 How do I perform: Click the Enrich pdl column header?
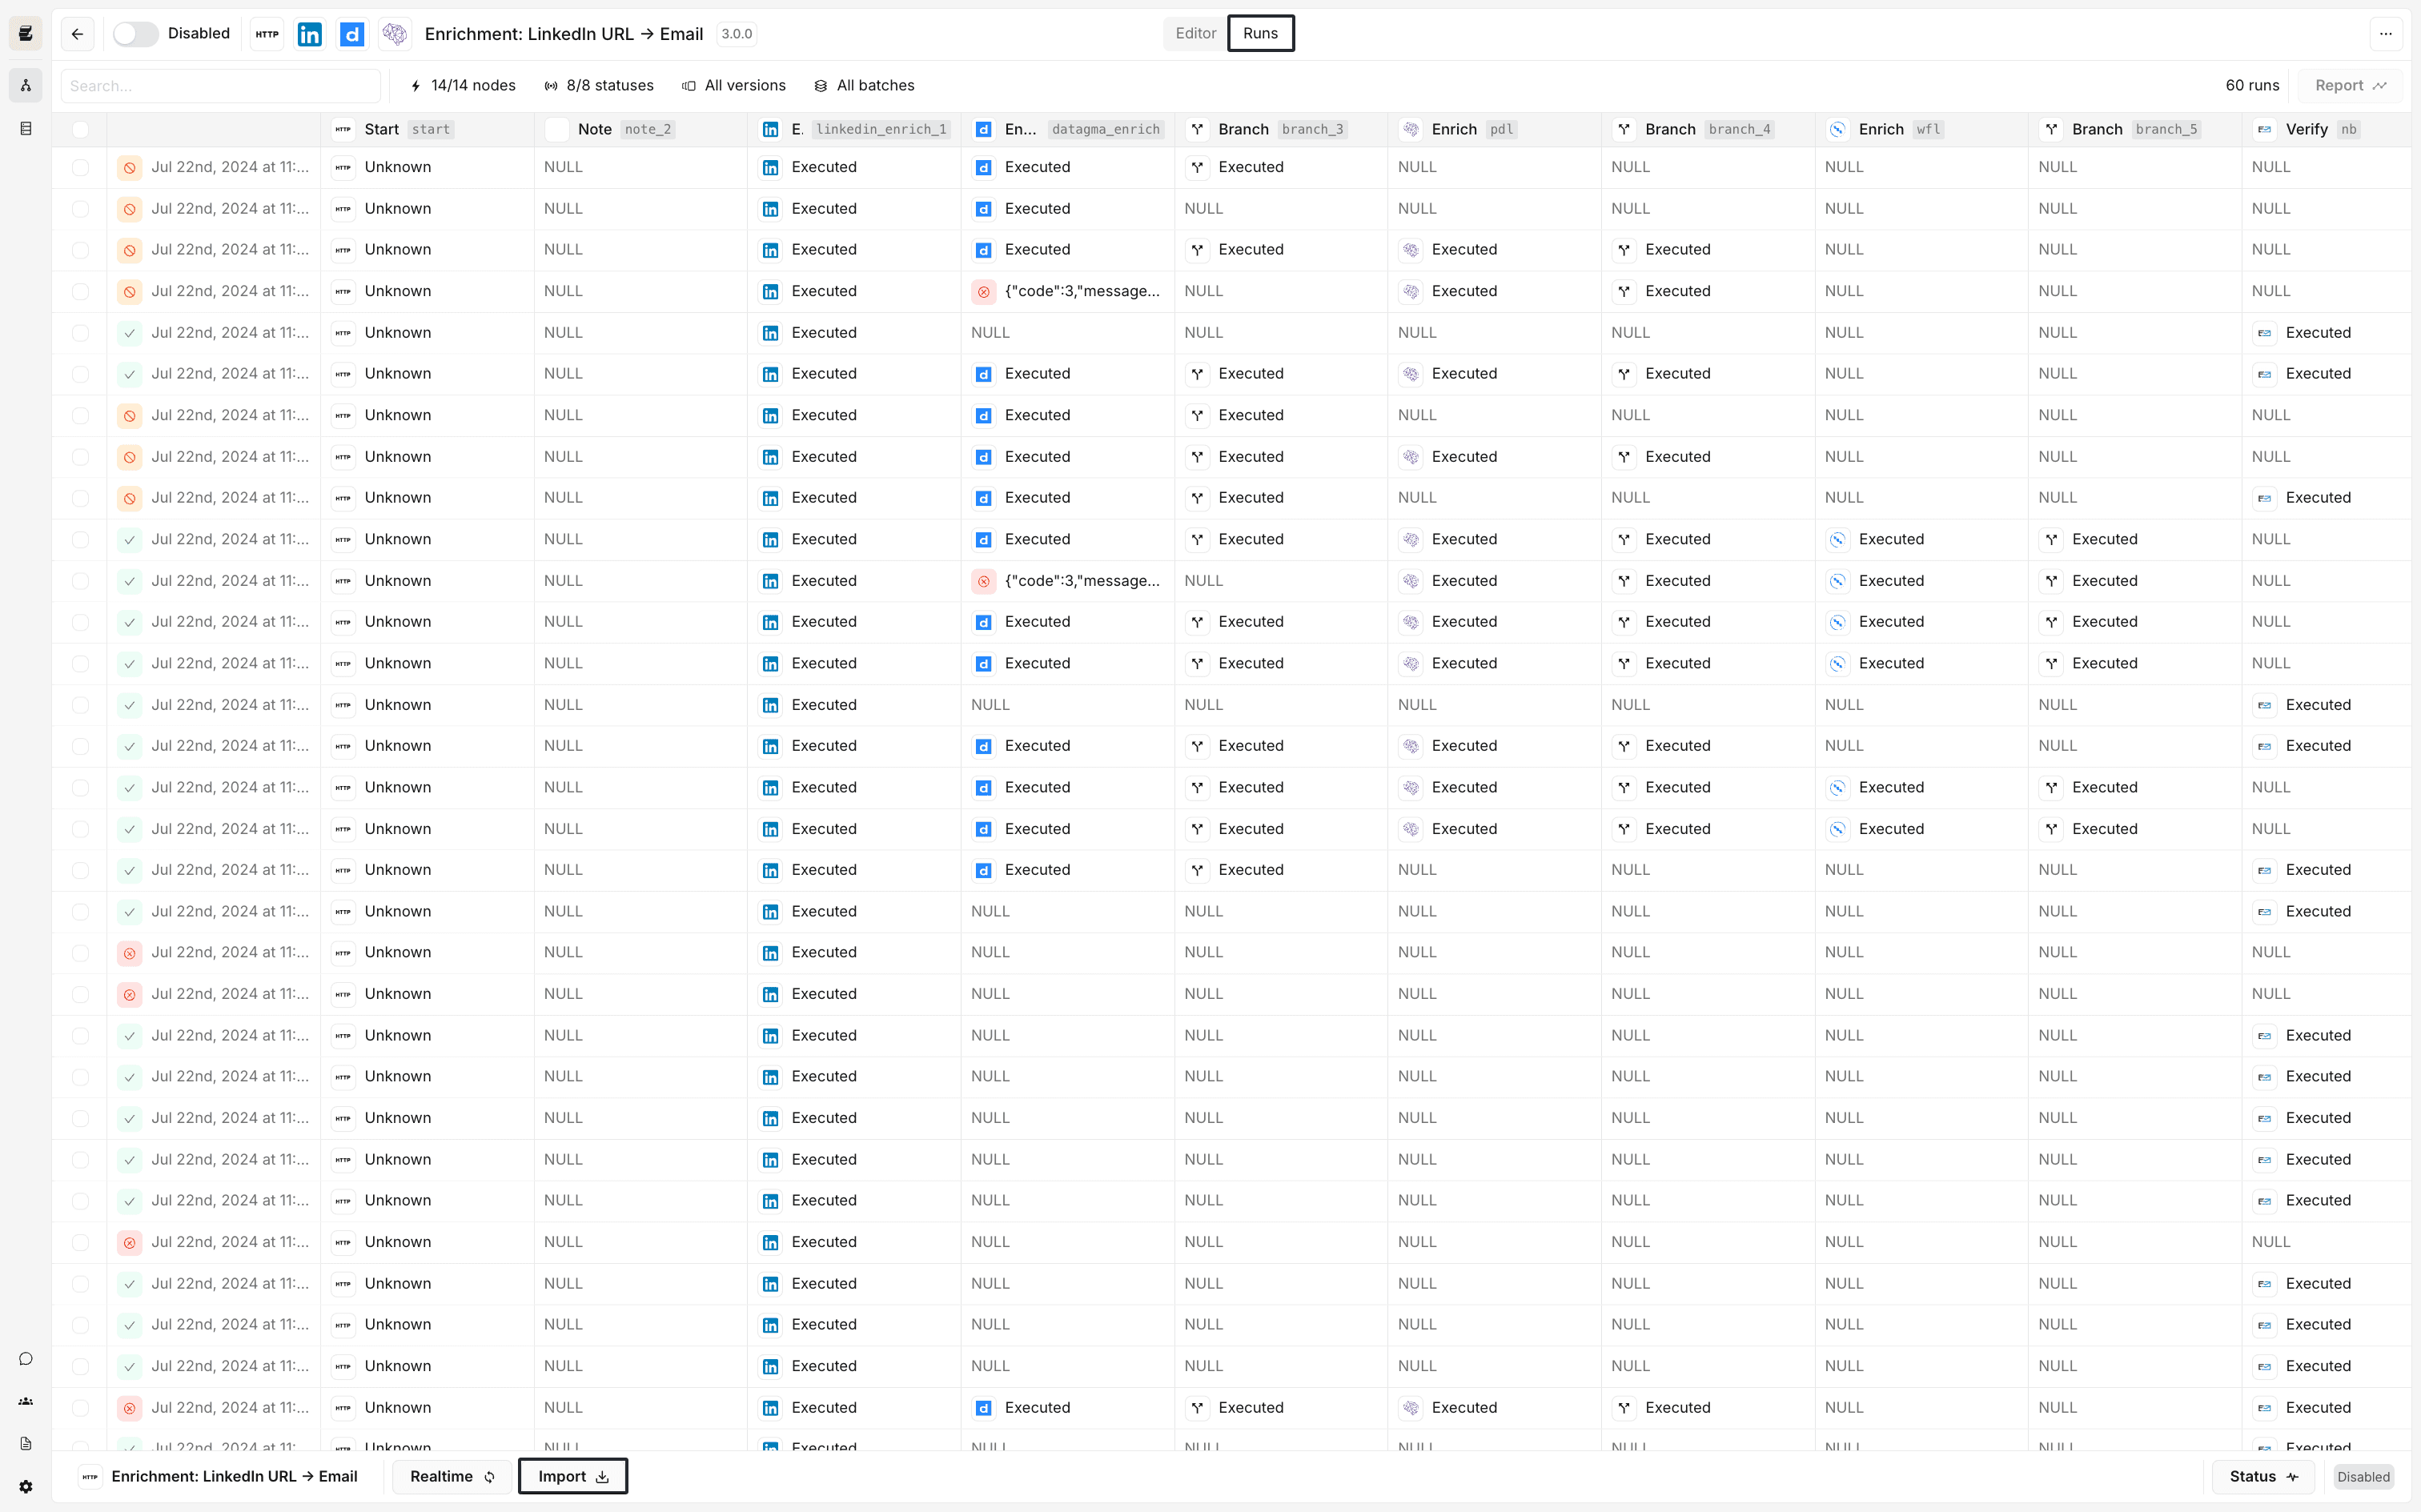coord(1494,129)
